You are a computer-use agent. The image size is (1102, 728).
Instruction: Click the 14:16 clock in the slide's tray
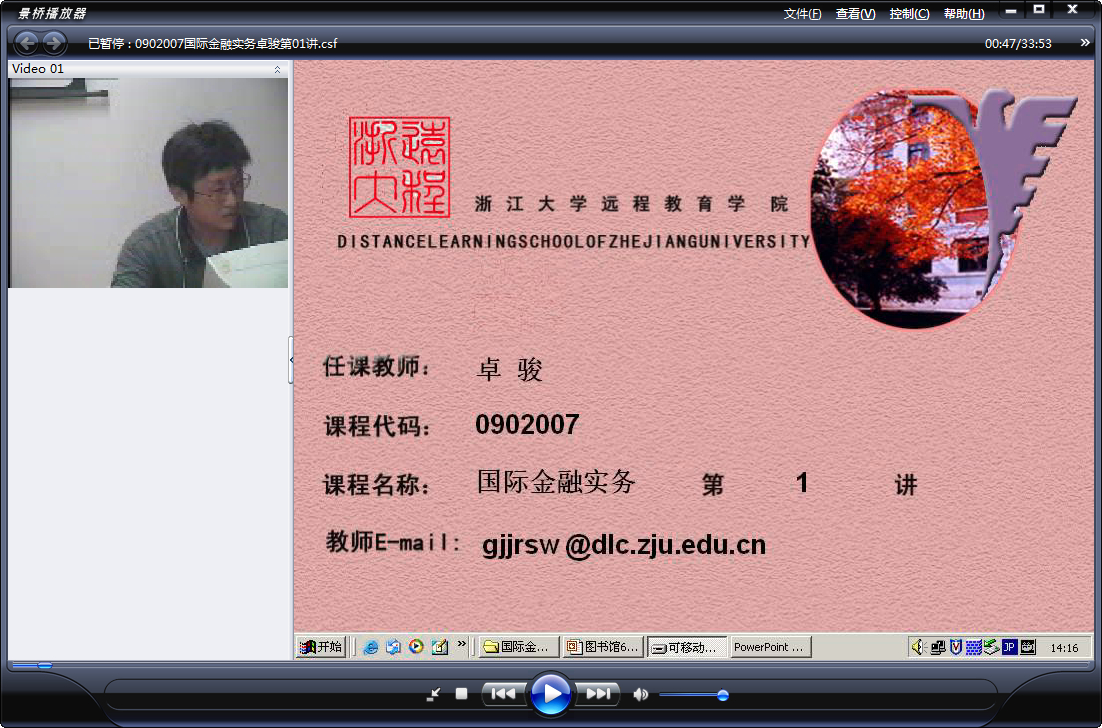point(1064,648)
